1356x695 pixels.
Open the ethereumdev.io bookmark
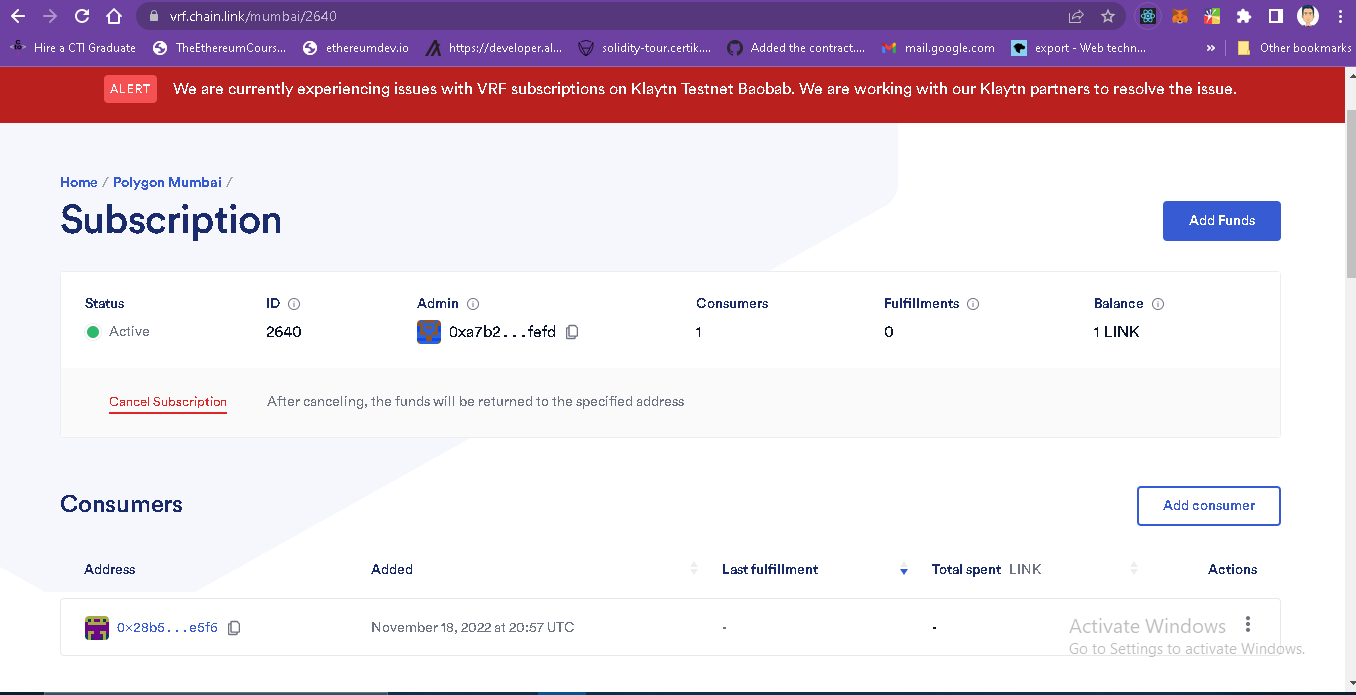[356, 47]
